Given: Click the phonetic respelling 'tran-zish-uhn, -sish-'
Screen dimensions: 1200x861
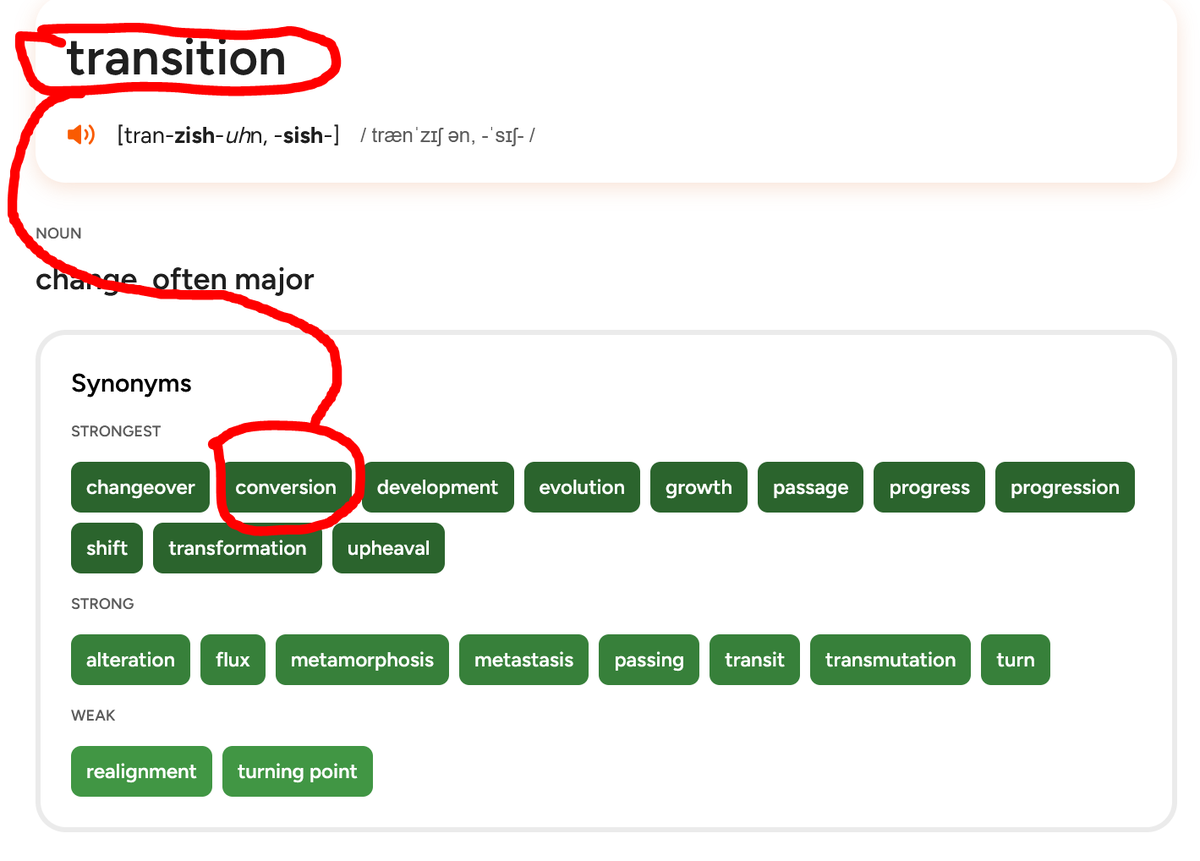Looking at the screenshot, I should (228, 135).
